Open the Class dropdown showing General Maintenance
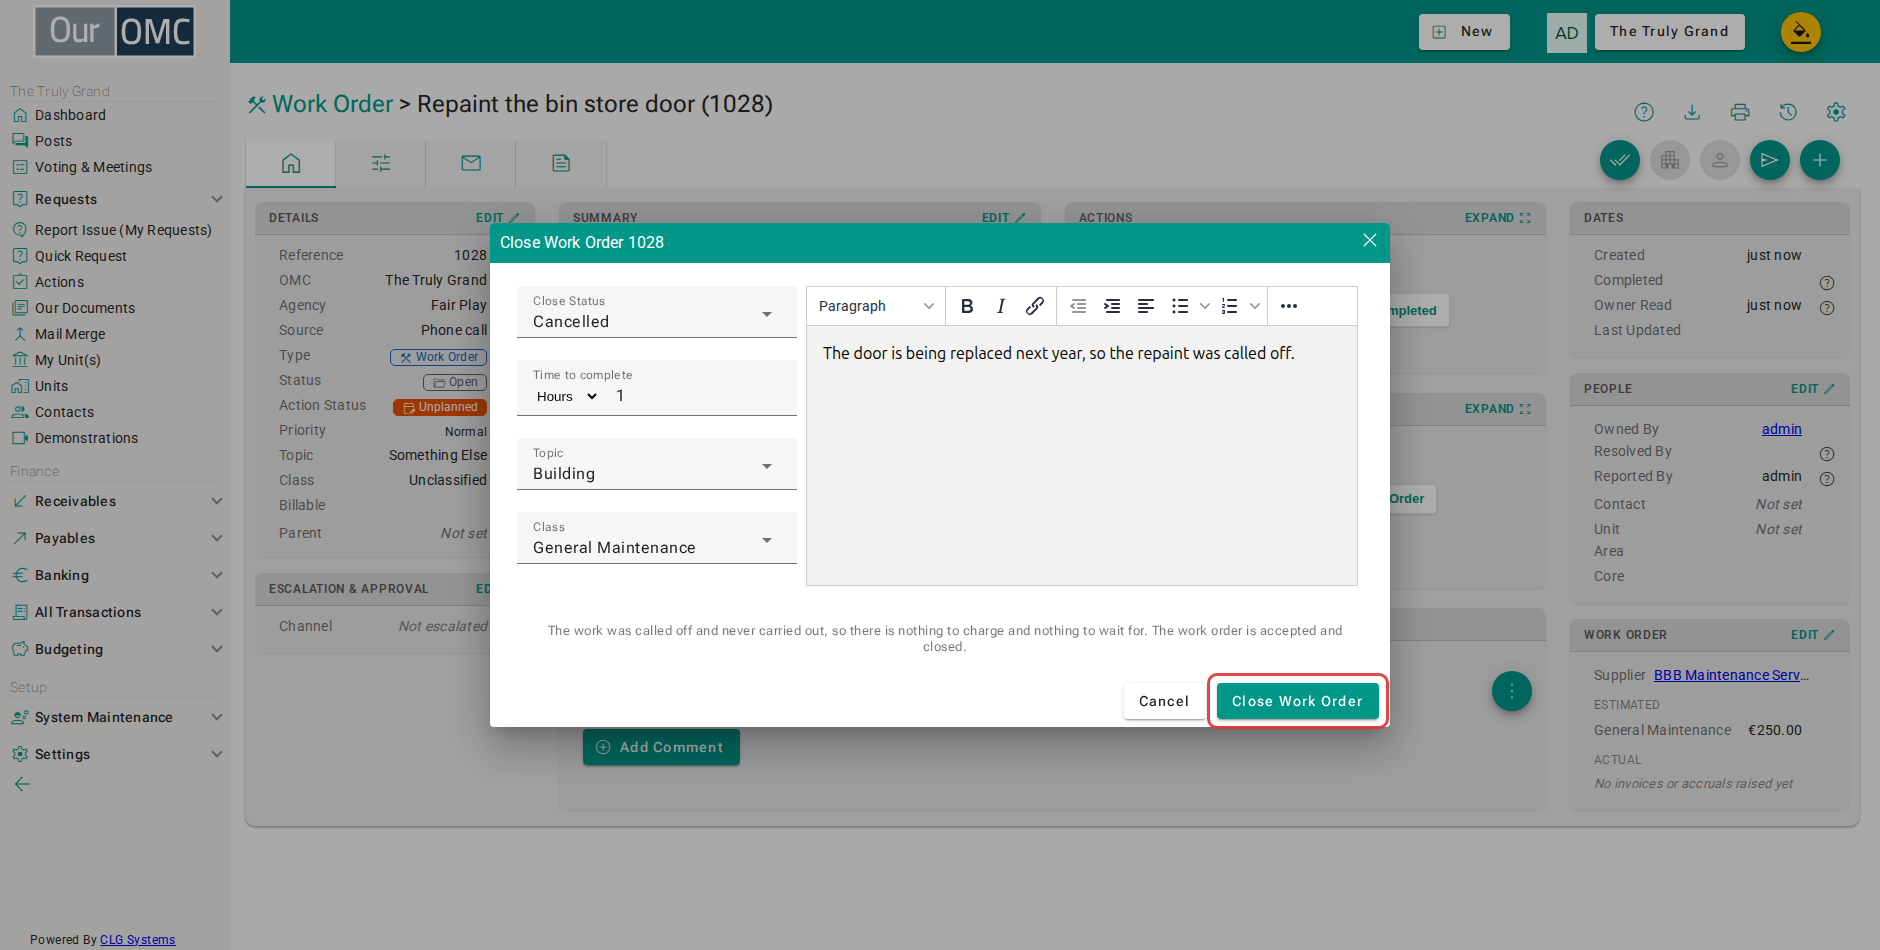 point(656,538)
